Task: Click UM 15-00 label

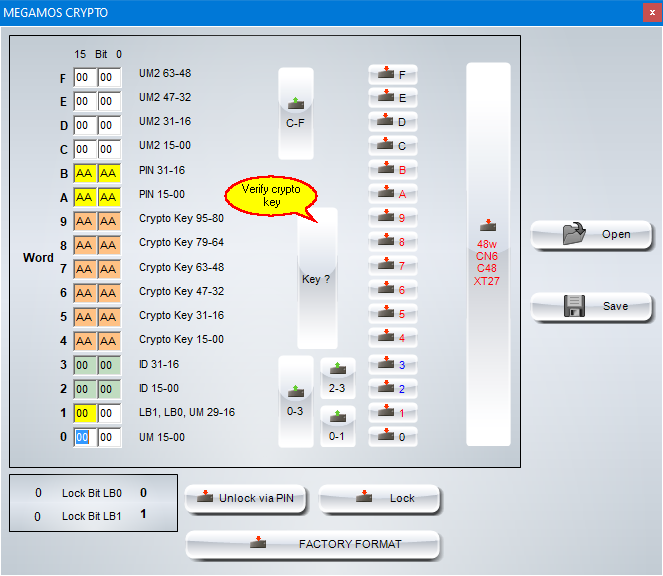Action: point(162,437)
